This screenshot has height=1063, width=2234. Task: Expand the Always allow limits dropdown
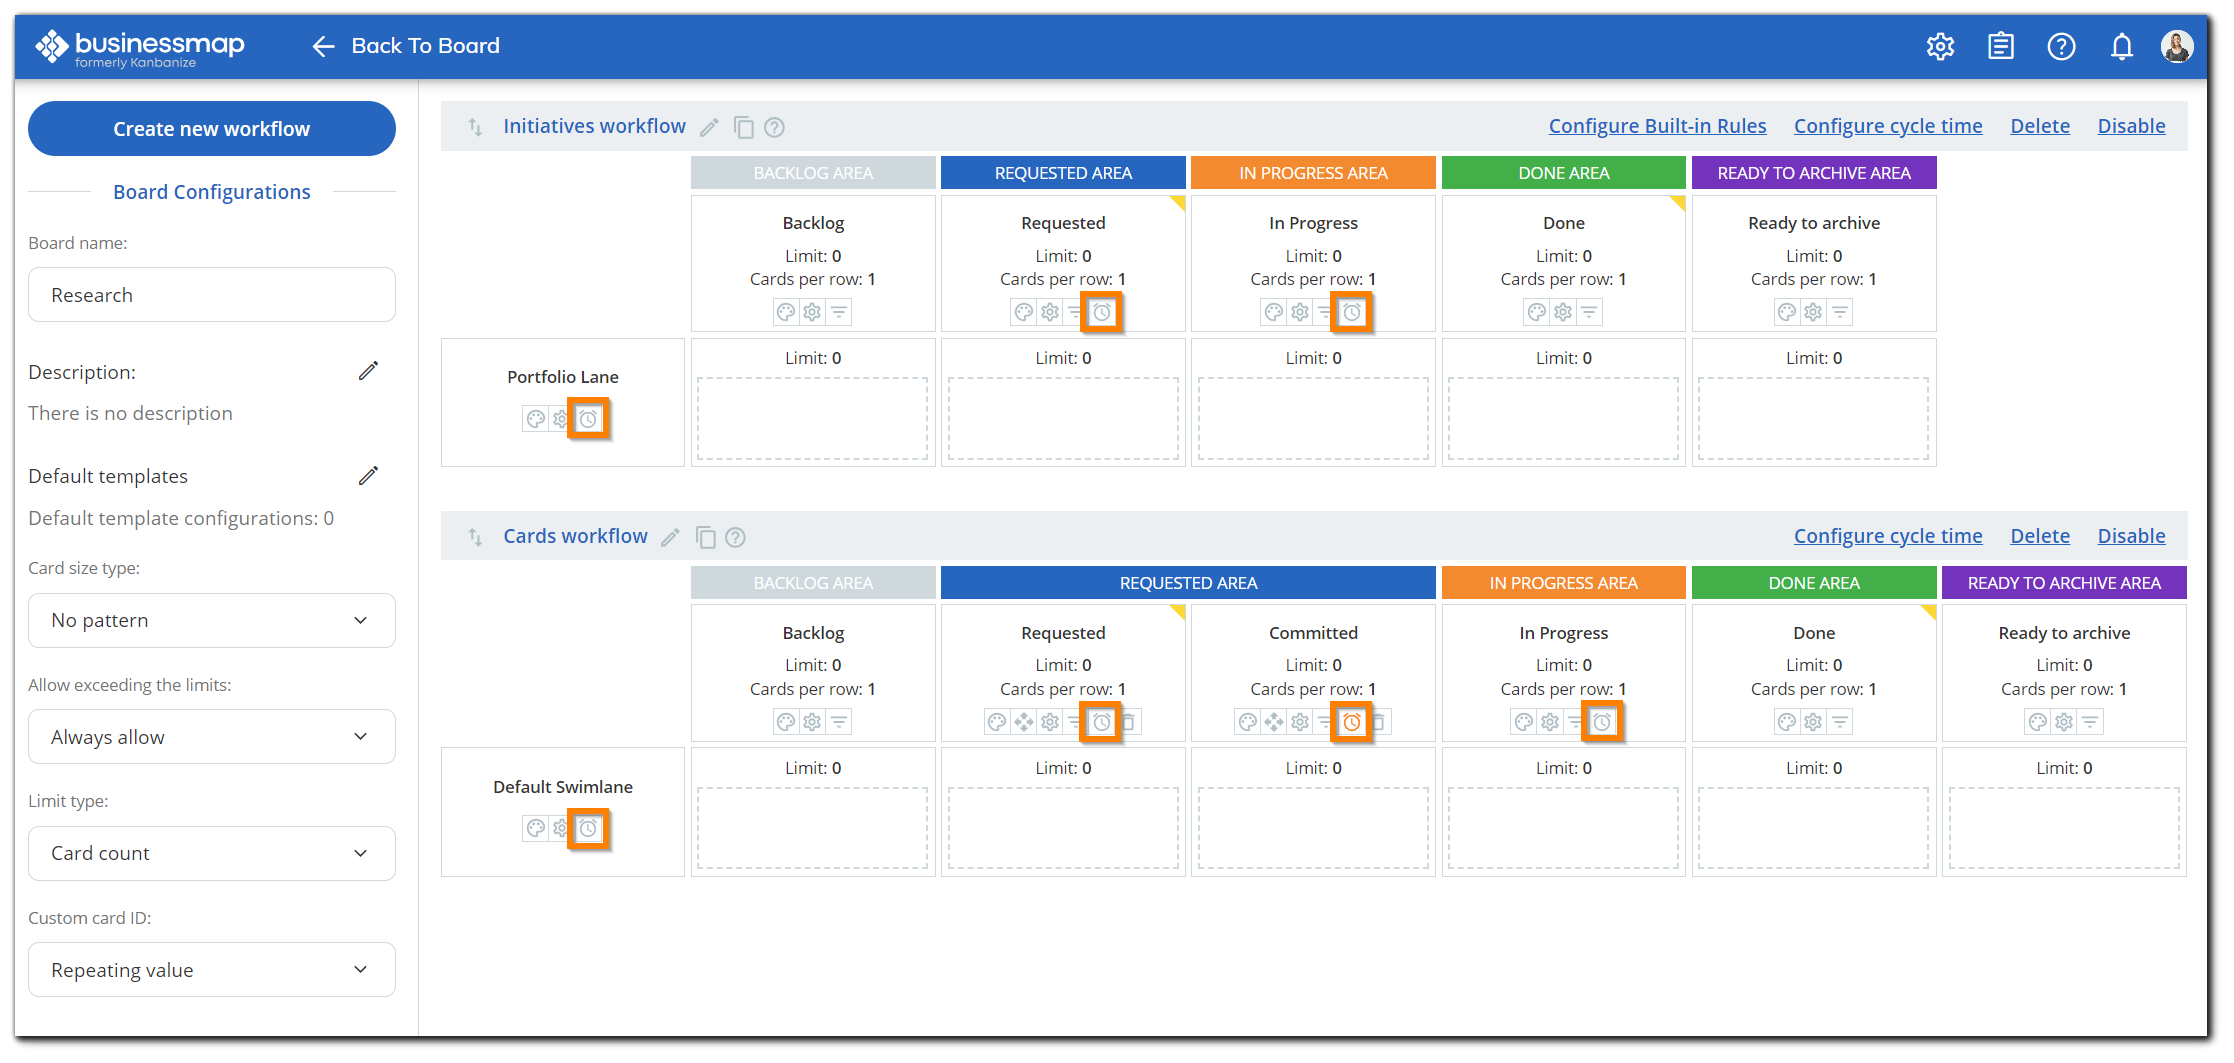[x=211, y=736]
